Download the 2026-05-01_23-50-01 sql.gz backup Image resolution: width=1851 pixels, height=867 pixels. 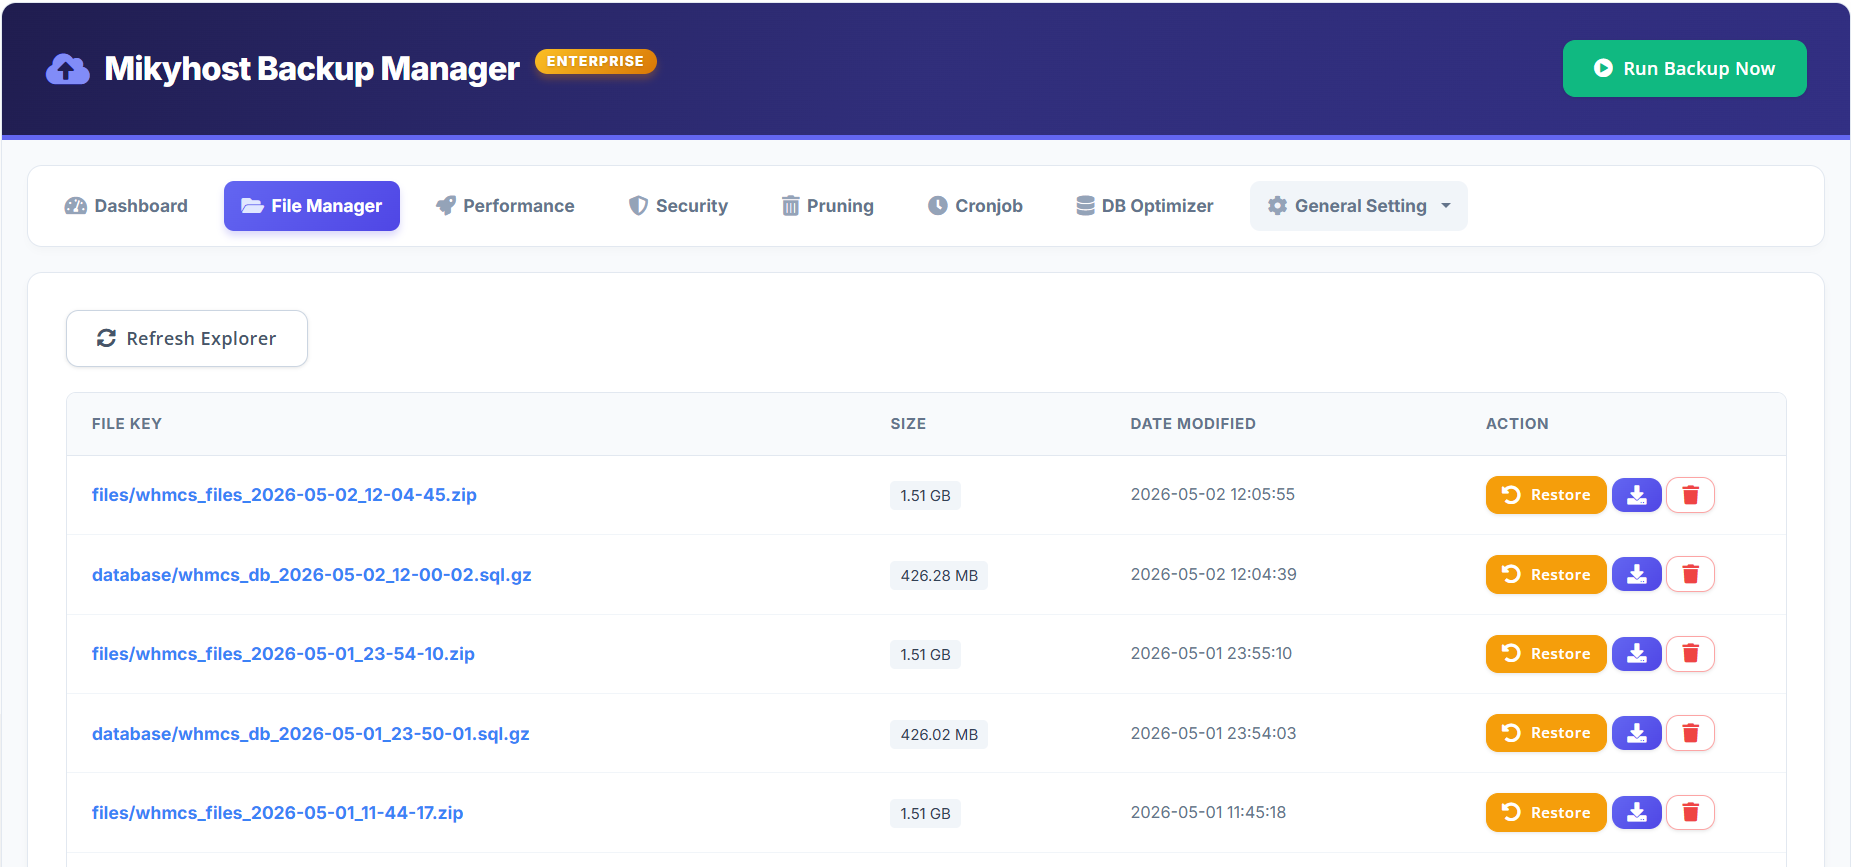pos(1637,733)
